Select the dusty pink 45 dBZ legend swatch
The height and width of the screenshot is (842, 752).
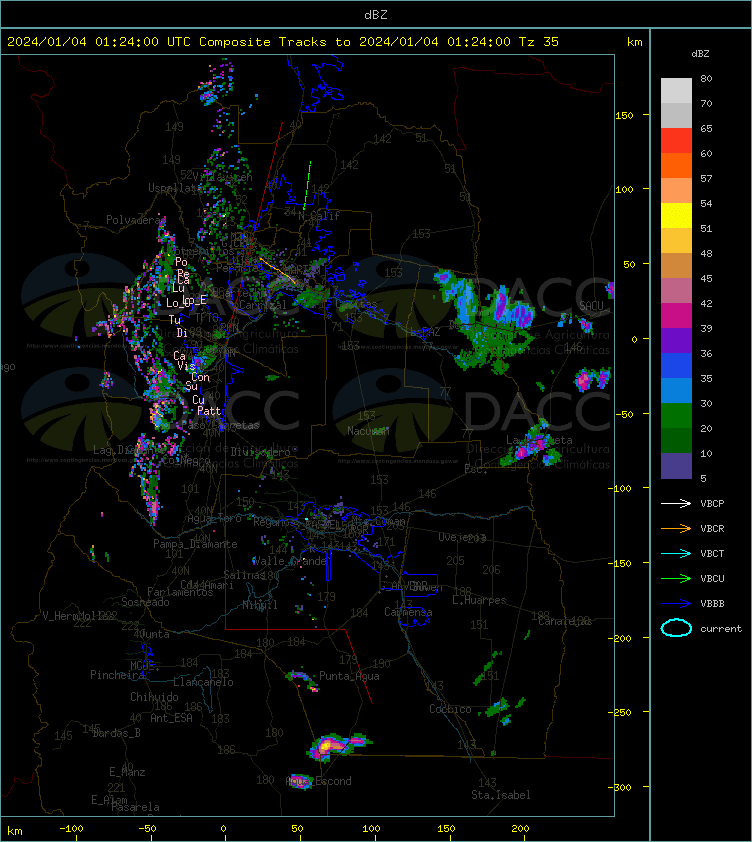pyautogui.click(x=676, y=291)
